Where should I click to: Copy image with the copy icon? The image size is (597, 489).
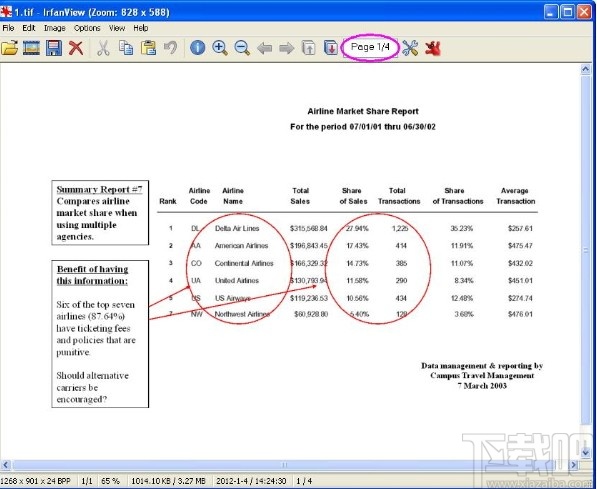pos(126,48)
